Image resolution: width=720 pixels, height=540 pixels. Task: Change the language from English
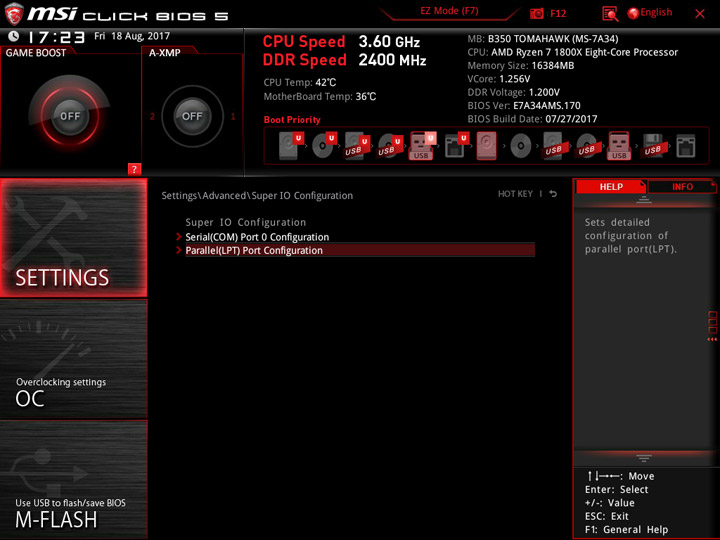[x=656, y=12]
